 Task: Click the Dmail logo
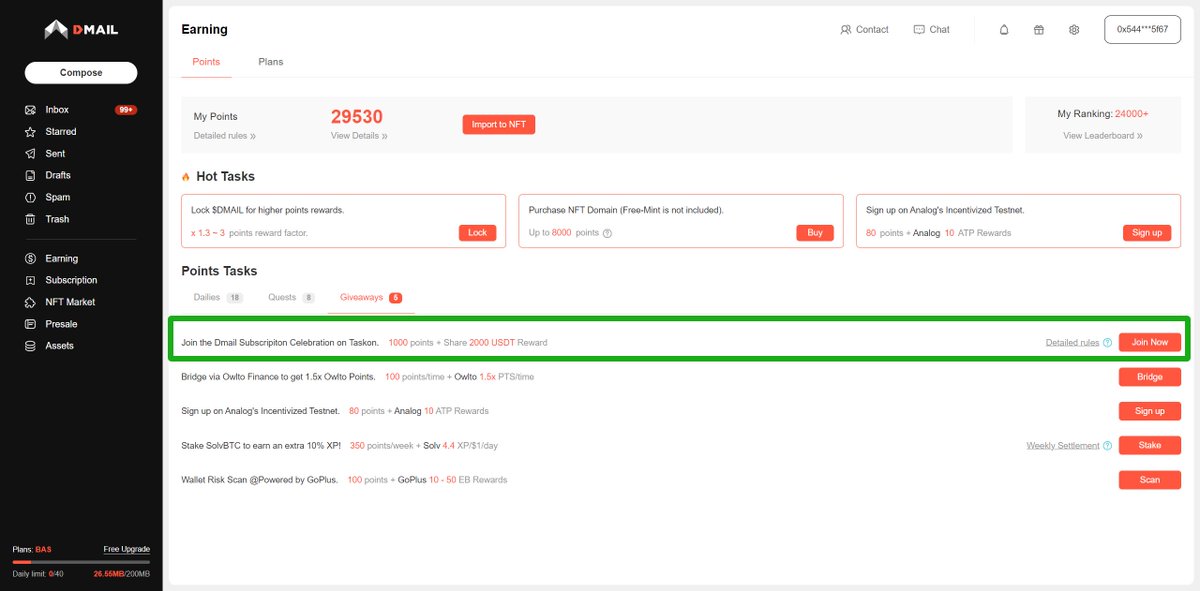pos(81,30)
